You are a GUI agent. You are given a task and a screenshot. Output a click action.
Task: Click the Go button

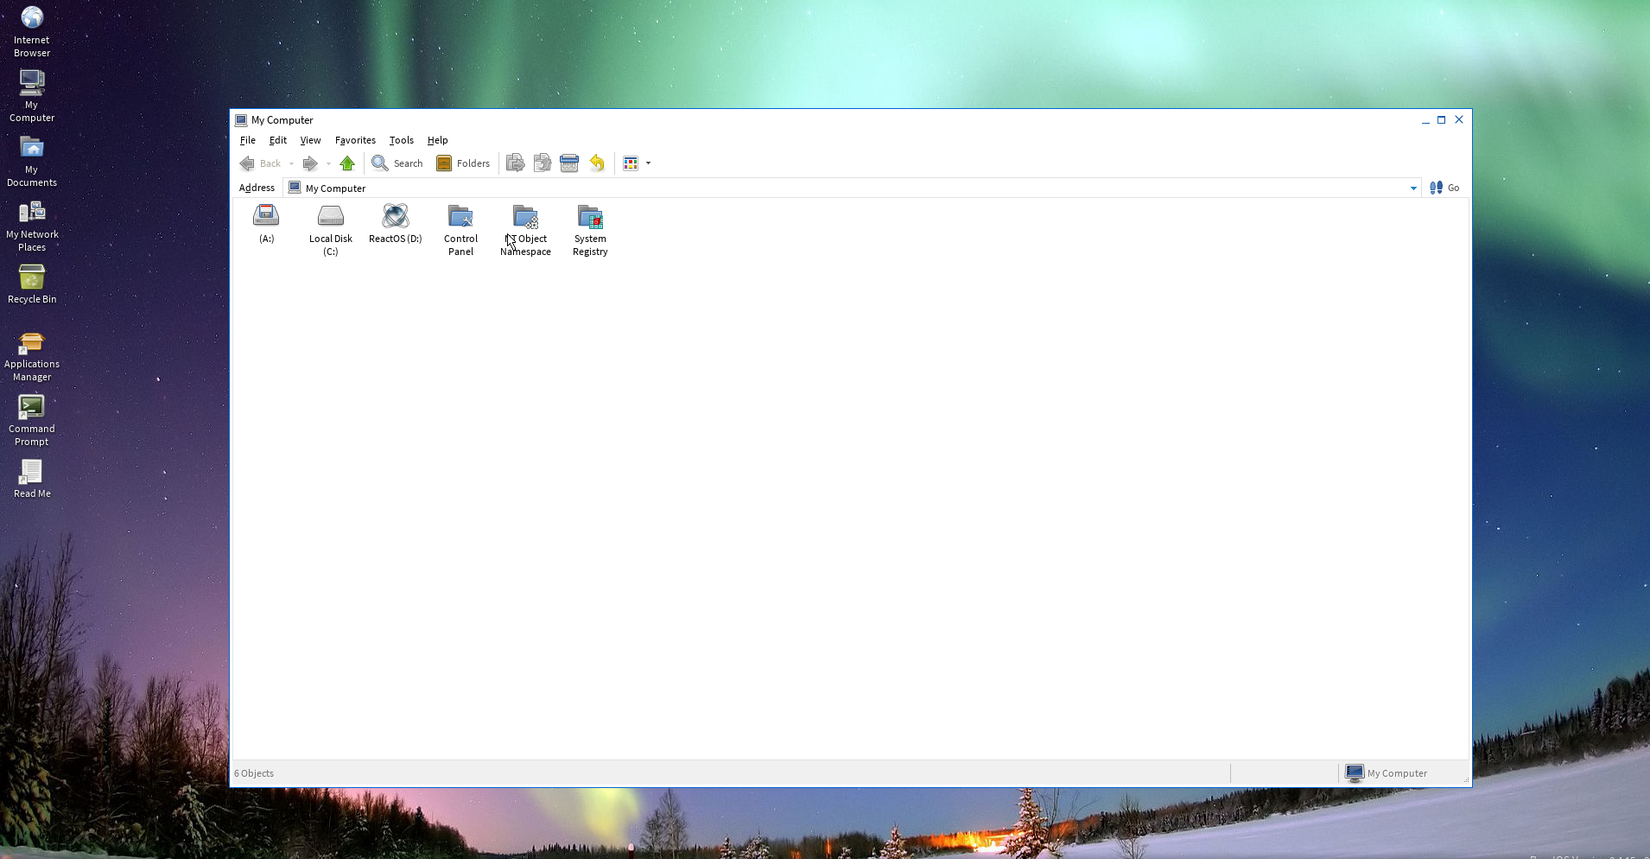click(1444, 188)
